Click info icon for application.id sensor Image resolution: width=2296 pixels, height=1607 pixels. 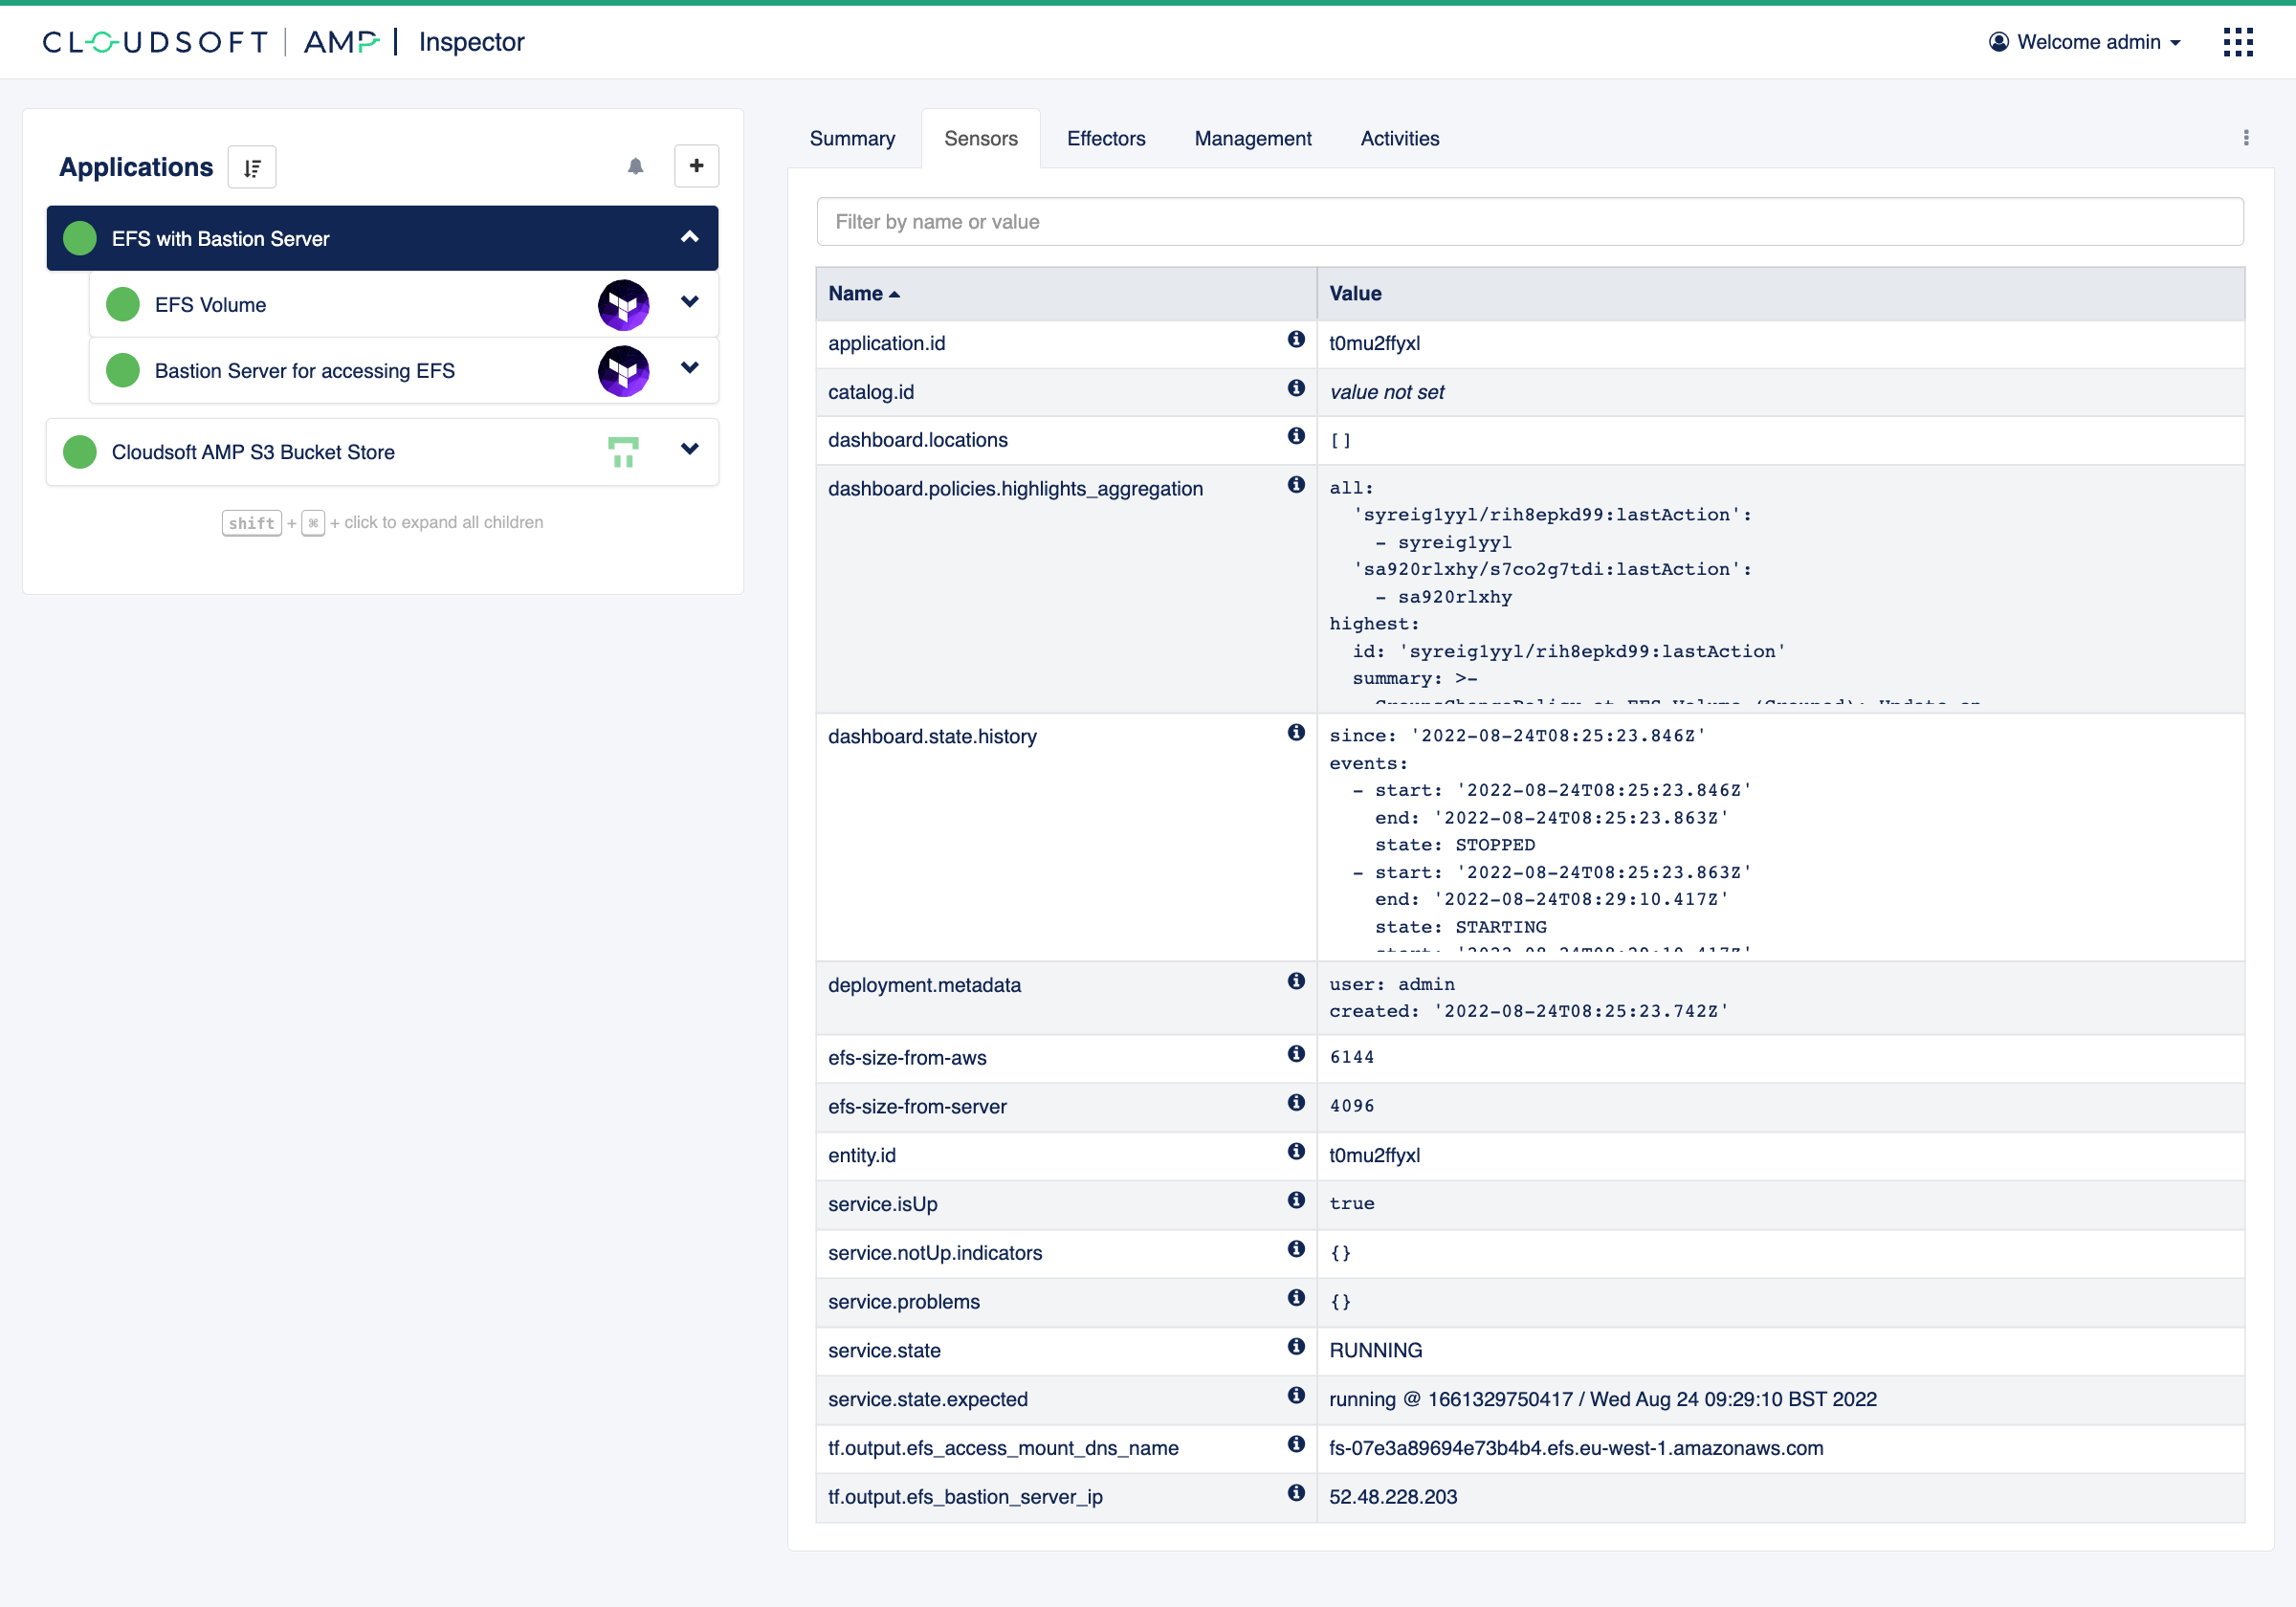(1296, 339)
